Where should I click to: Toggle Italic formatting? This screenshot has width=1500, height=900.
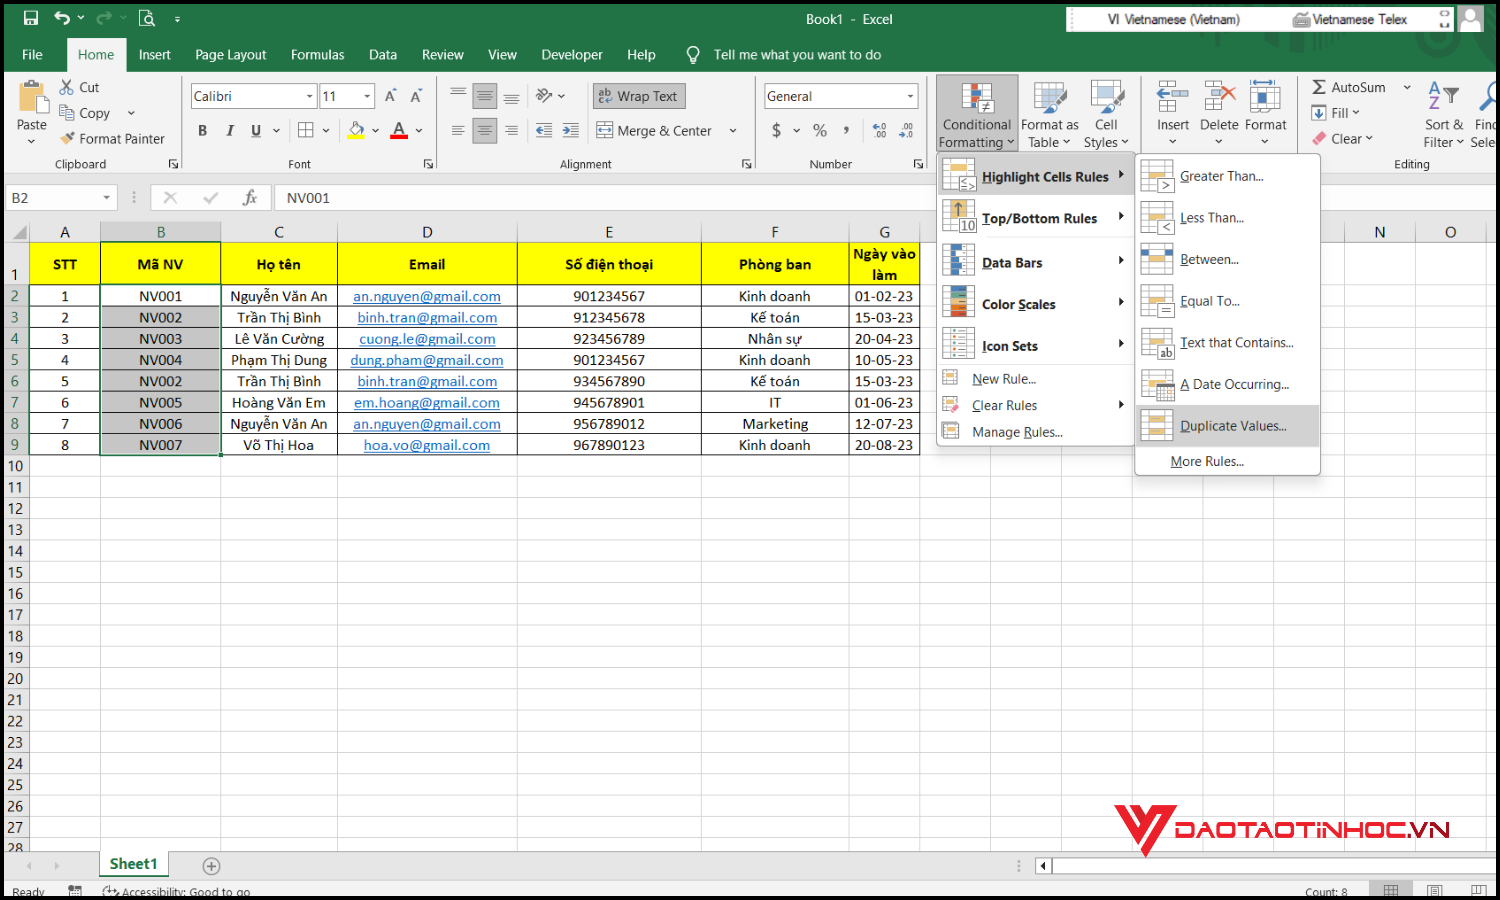coord(229,130)
